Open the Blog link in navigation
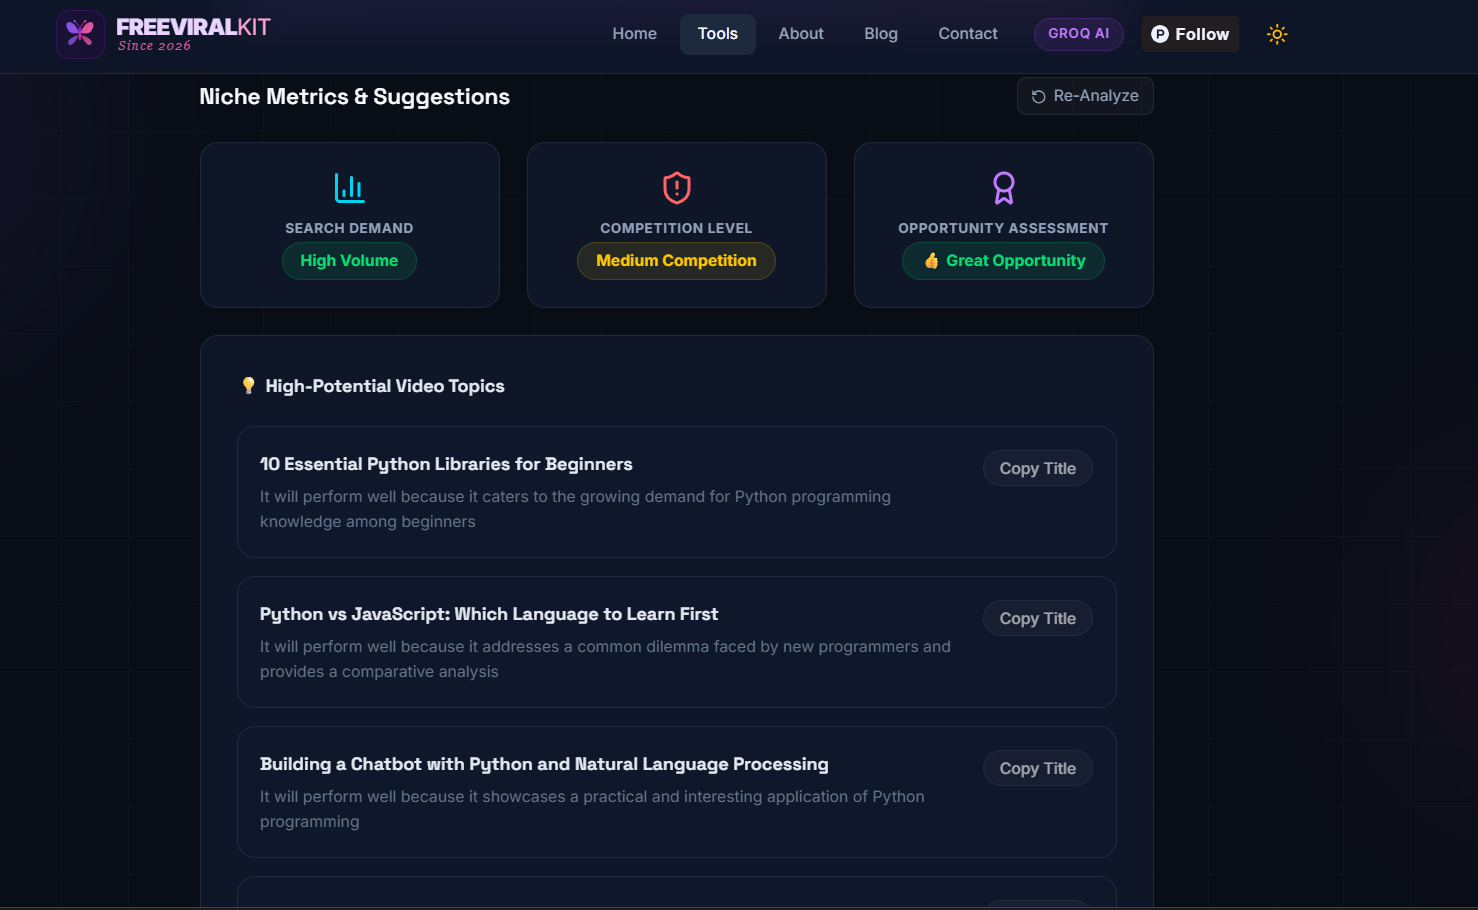Image resolution: width=1478 pixels, height=910 pixels. [x=881, y=34]
